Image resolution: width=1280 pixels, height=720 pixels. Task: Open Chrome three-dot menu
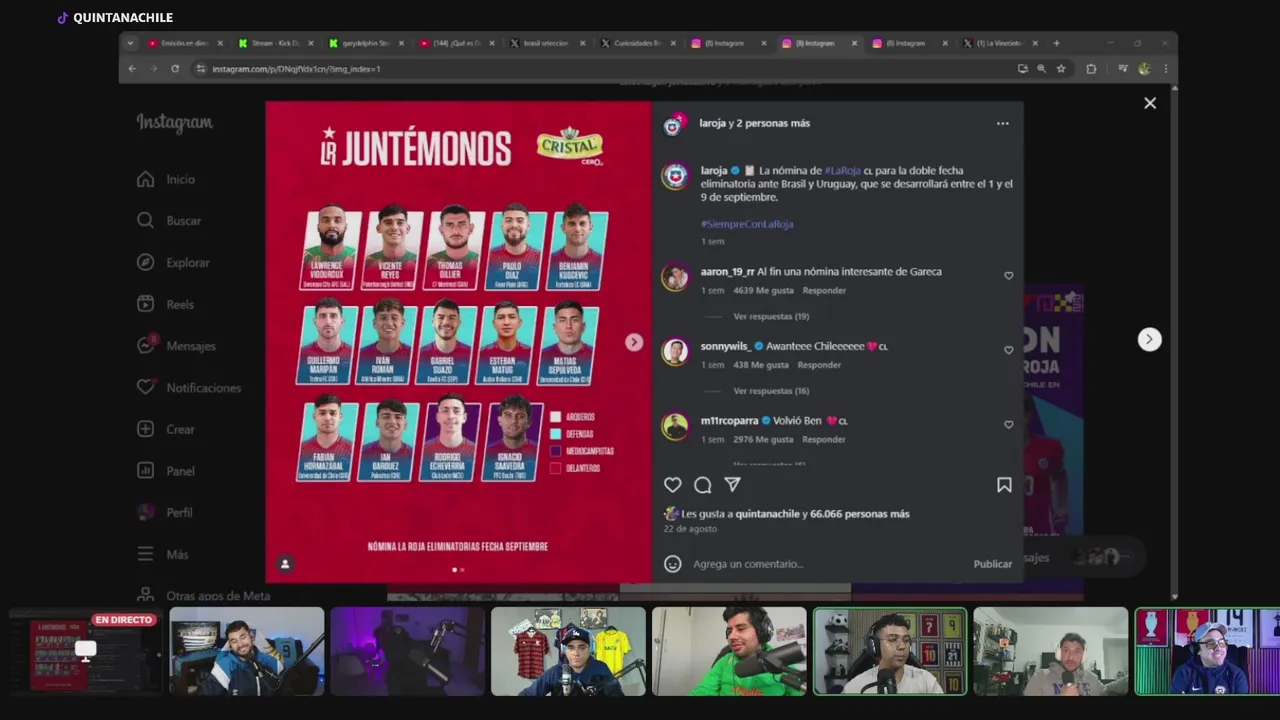pos(1165,69)
